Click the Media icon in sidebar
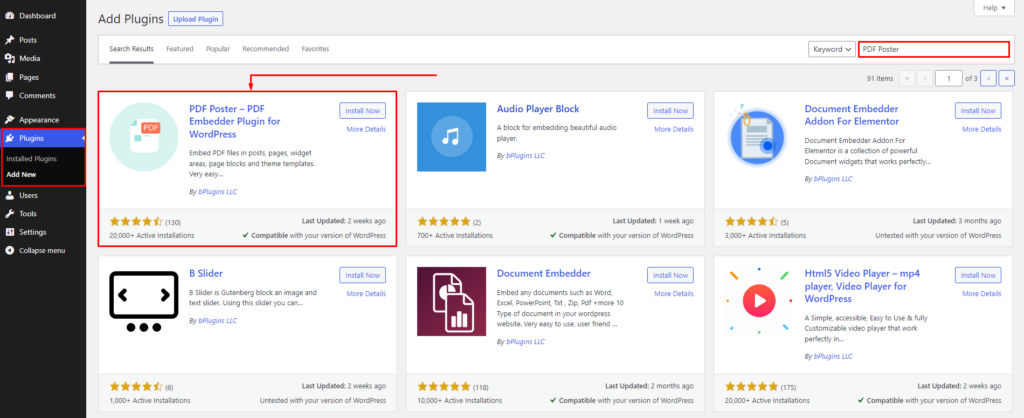 tap(10, 58)
